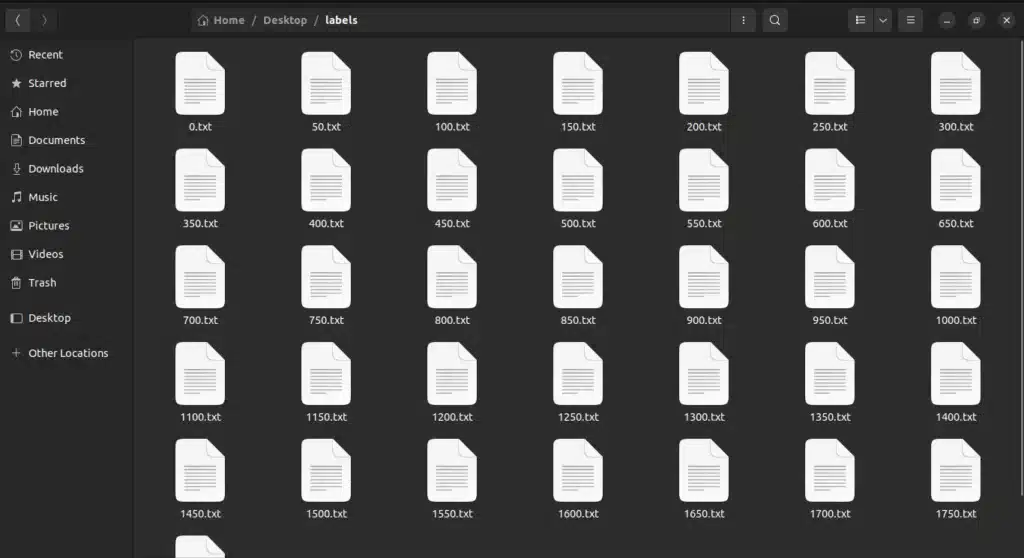This screenshot has width=1024, height=558.
Task: Click the 1500.txt filename label
Action: pyautogui.click(x=327, y=514)
